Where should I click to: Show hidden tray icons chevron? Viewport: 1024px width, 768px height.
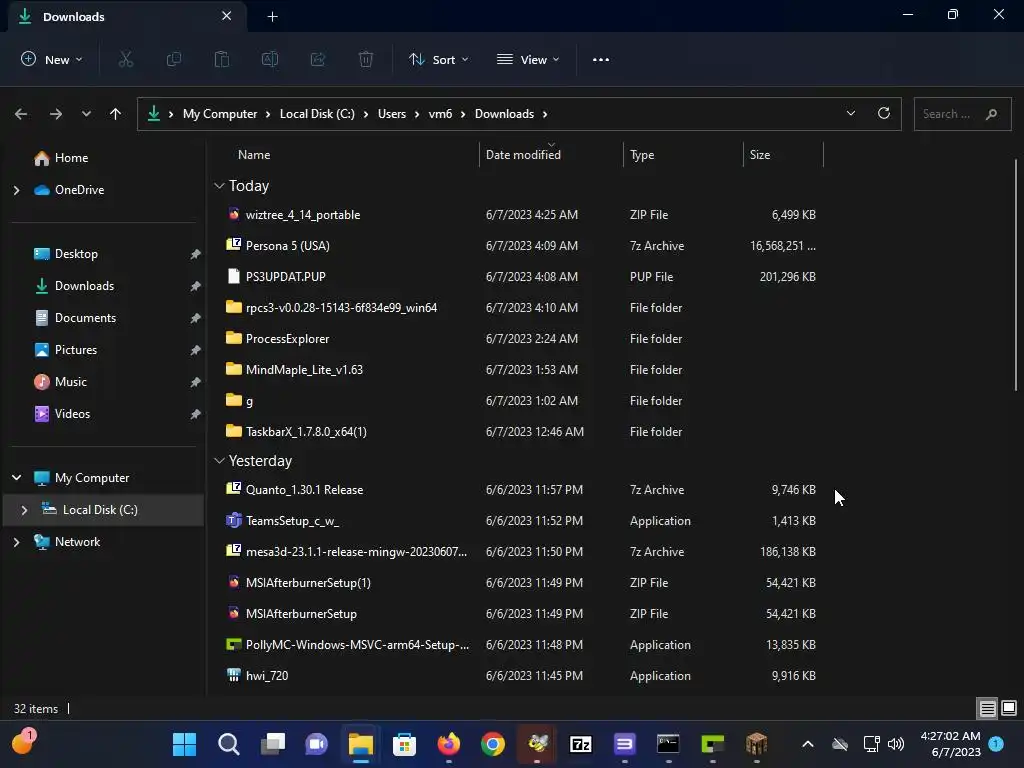point(808,744)
